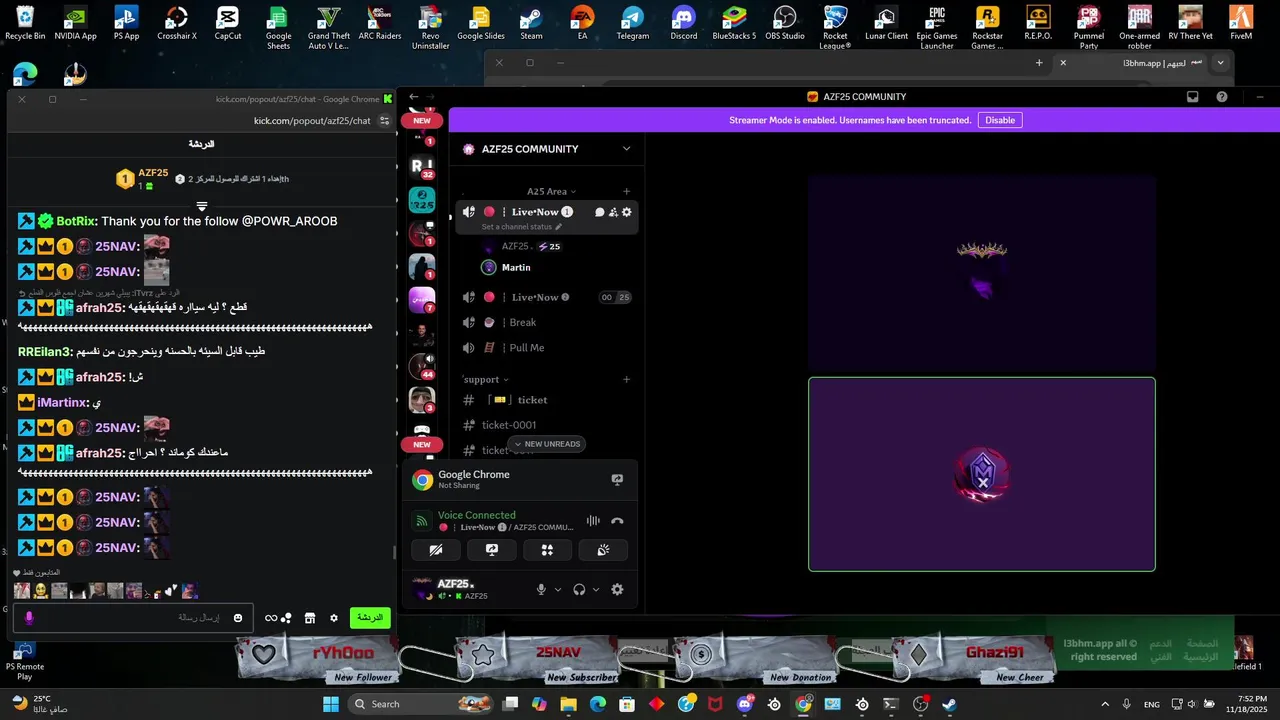Open the ticket-0001 channel
Image resolution: width=1280 pixels, height=720 pixels.
[546, 425]
